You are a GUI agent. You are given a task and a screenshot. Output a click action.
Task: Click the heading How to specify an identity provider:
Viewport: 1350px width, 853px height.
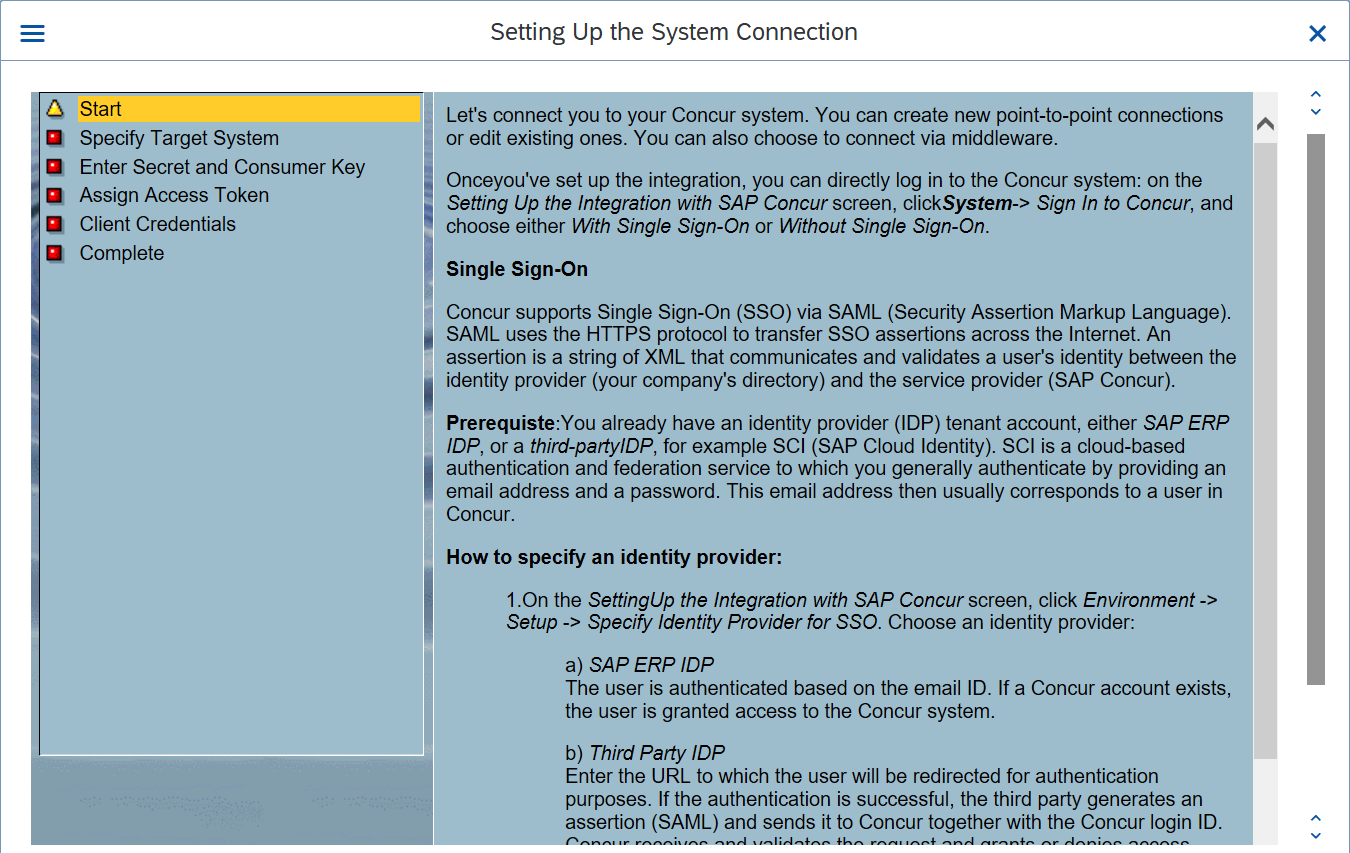coord(614,557)
